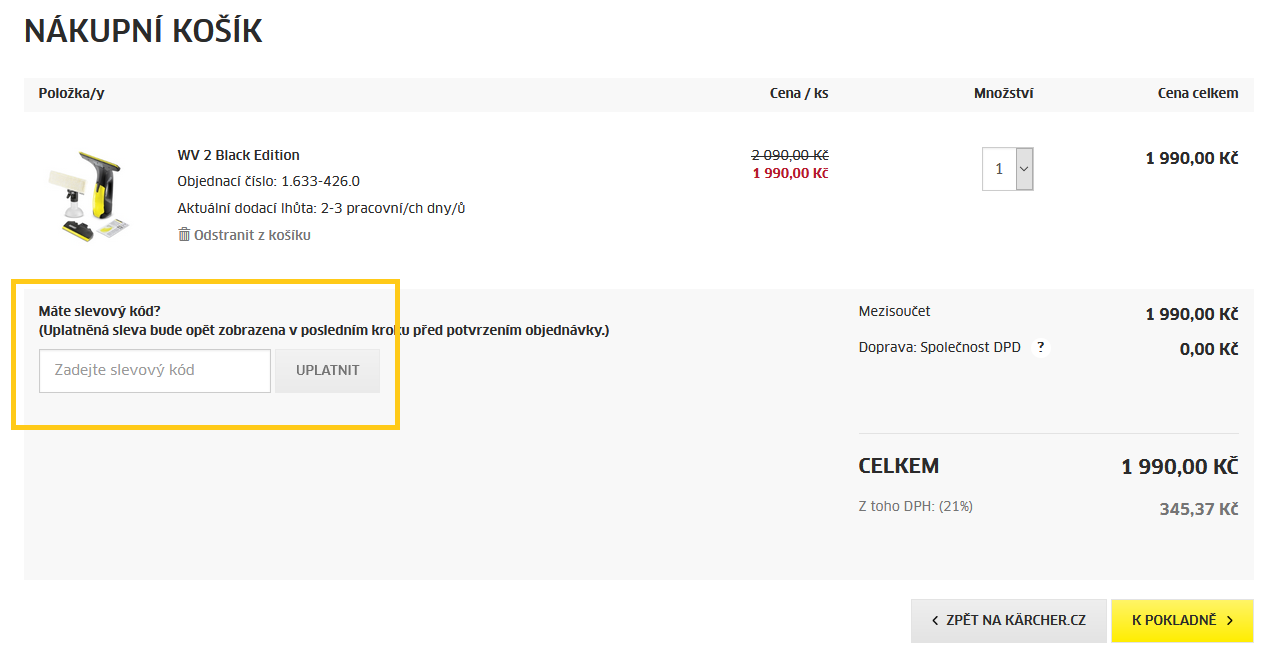The image size is (1270, 652).
Task: Open the Množství selector showing 1
Action: 999,169
